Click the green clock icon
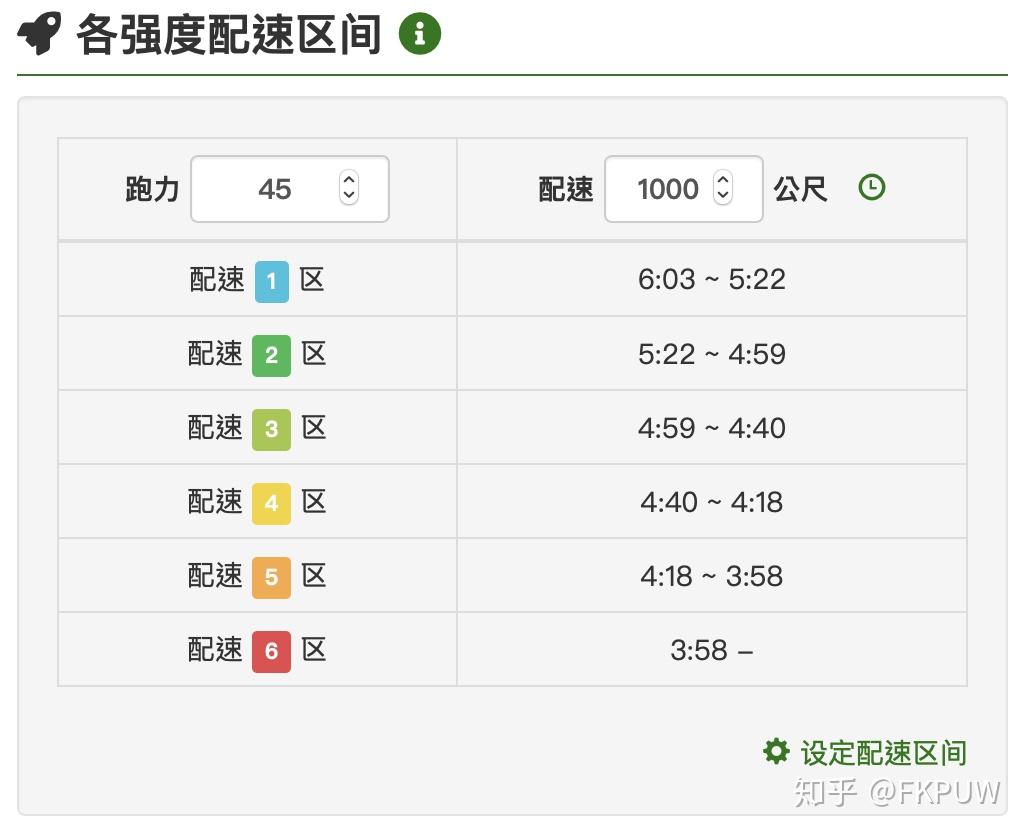The height and width of the screenshot is (836, 1026). [872, 188]
